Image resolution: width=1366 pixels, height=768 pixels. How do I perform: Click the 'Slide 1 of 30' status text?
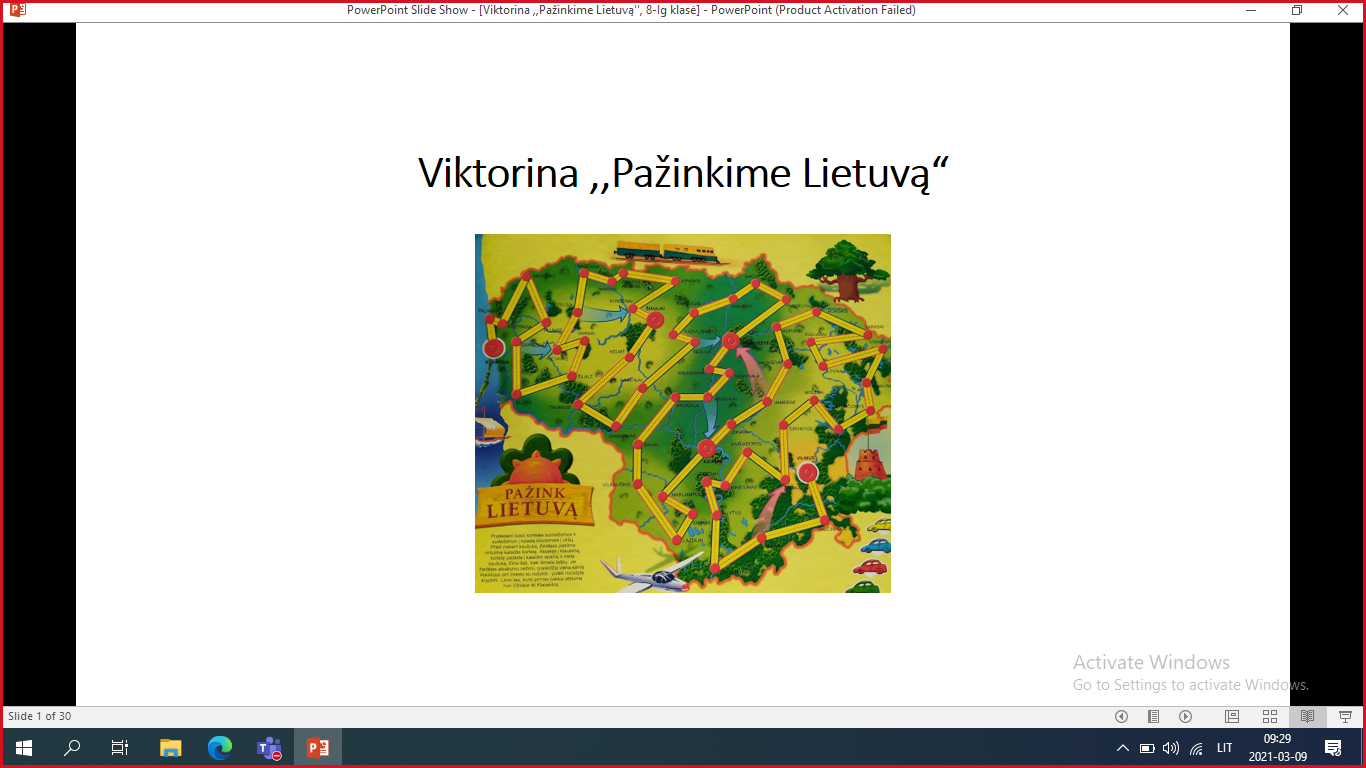click(x=40, y=716)
